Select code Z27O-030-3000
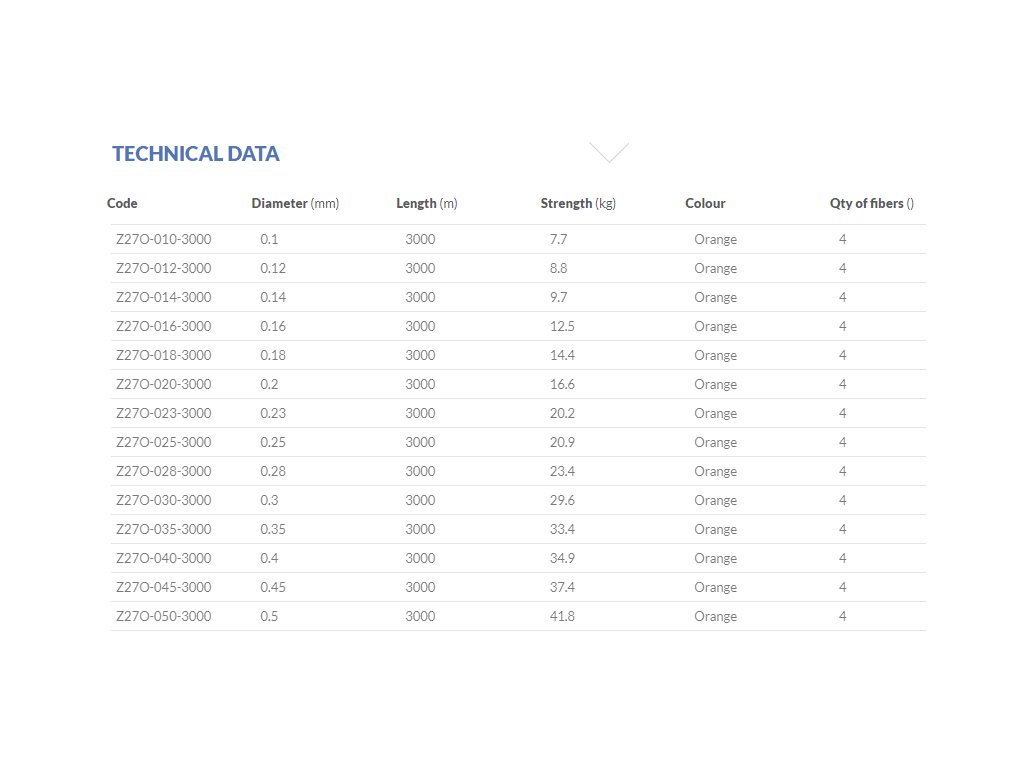Image resolution: width=1024 pixels, height=768 pixels. coord(164,500)
